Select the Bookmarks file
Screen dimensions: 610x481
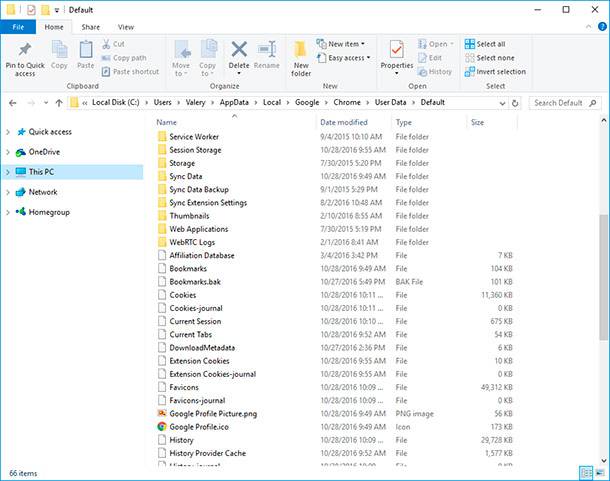[188, 269]
